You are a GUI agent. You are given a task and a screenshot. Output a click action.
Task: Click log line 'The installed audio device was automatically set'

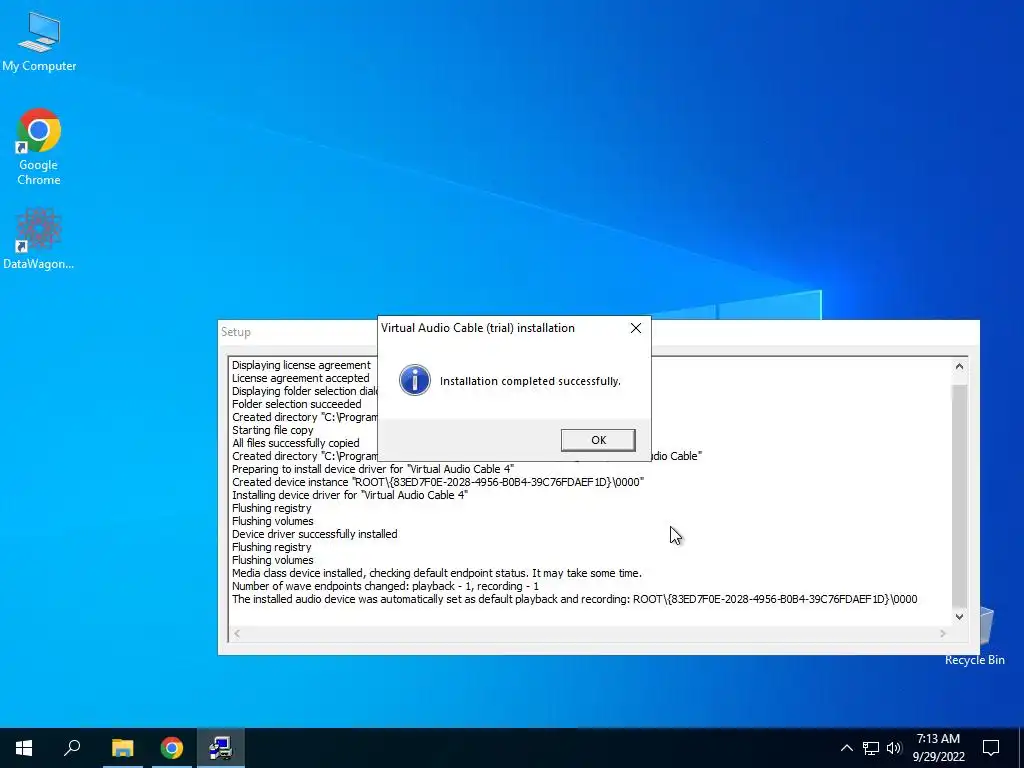point(575,600)
